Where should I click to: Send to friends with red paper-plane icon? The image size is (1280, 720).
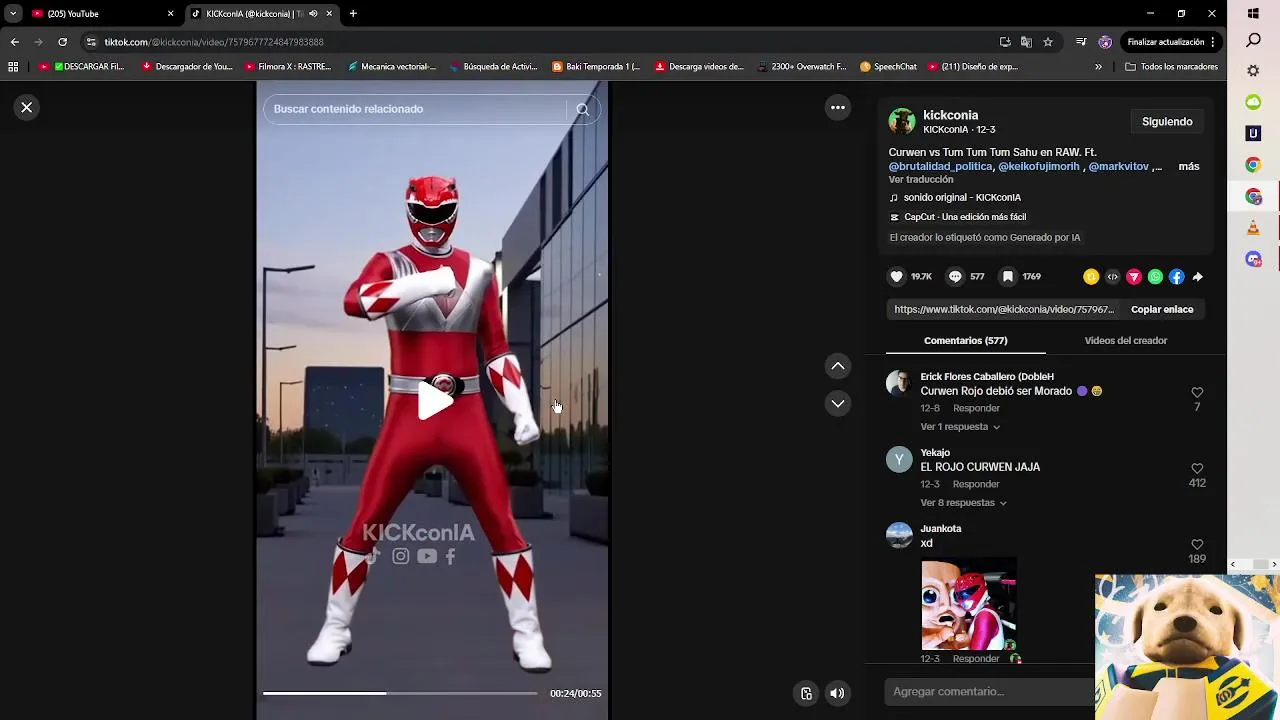pos(1134,277)
